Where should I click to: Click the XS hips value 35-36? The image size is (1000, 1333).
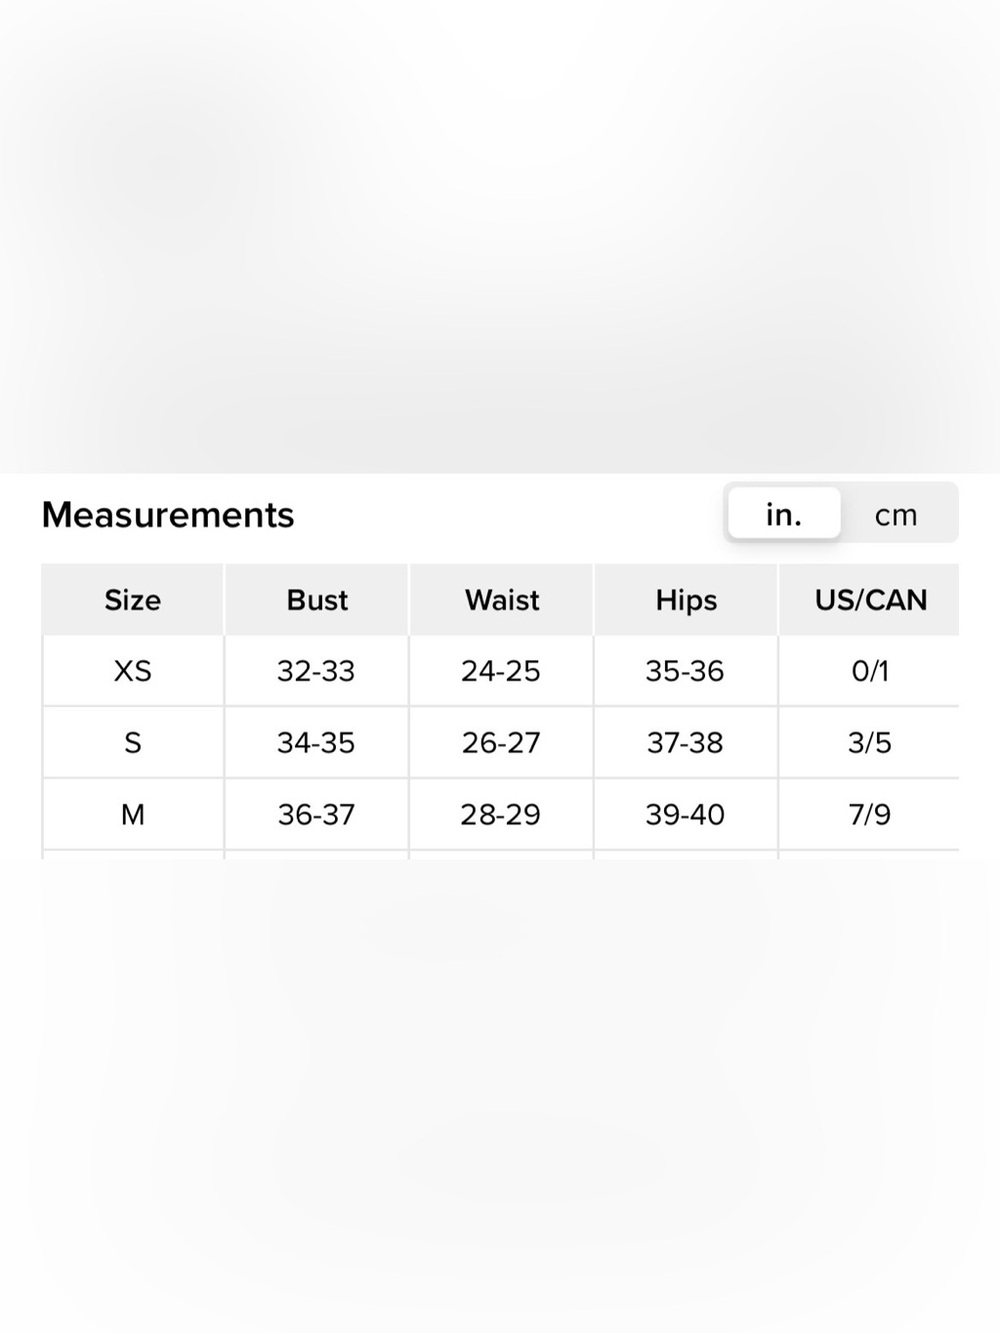(685, 671)
